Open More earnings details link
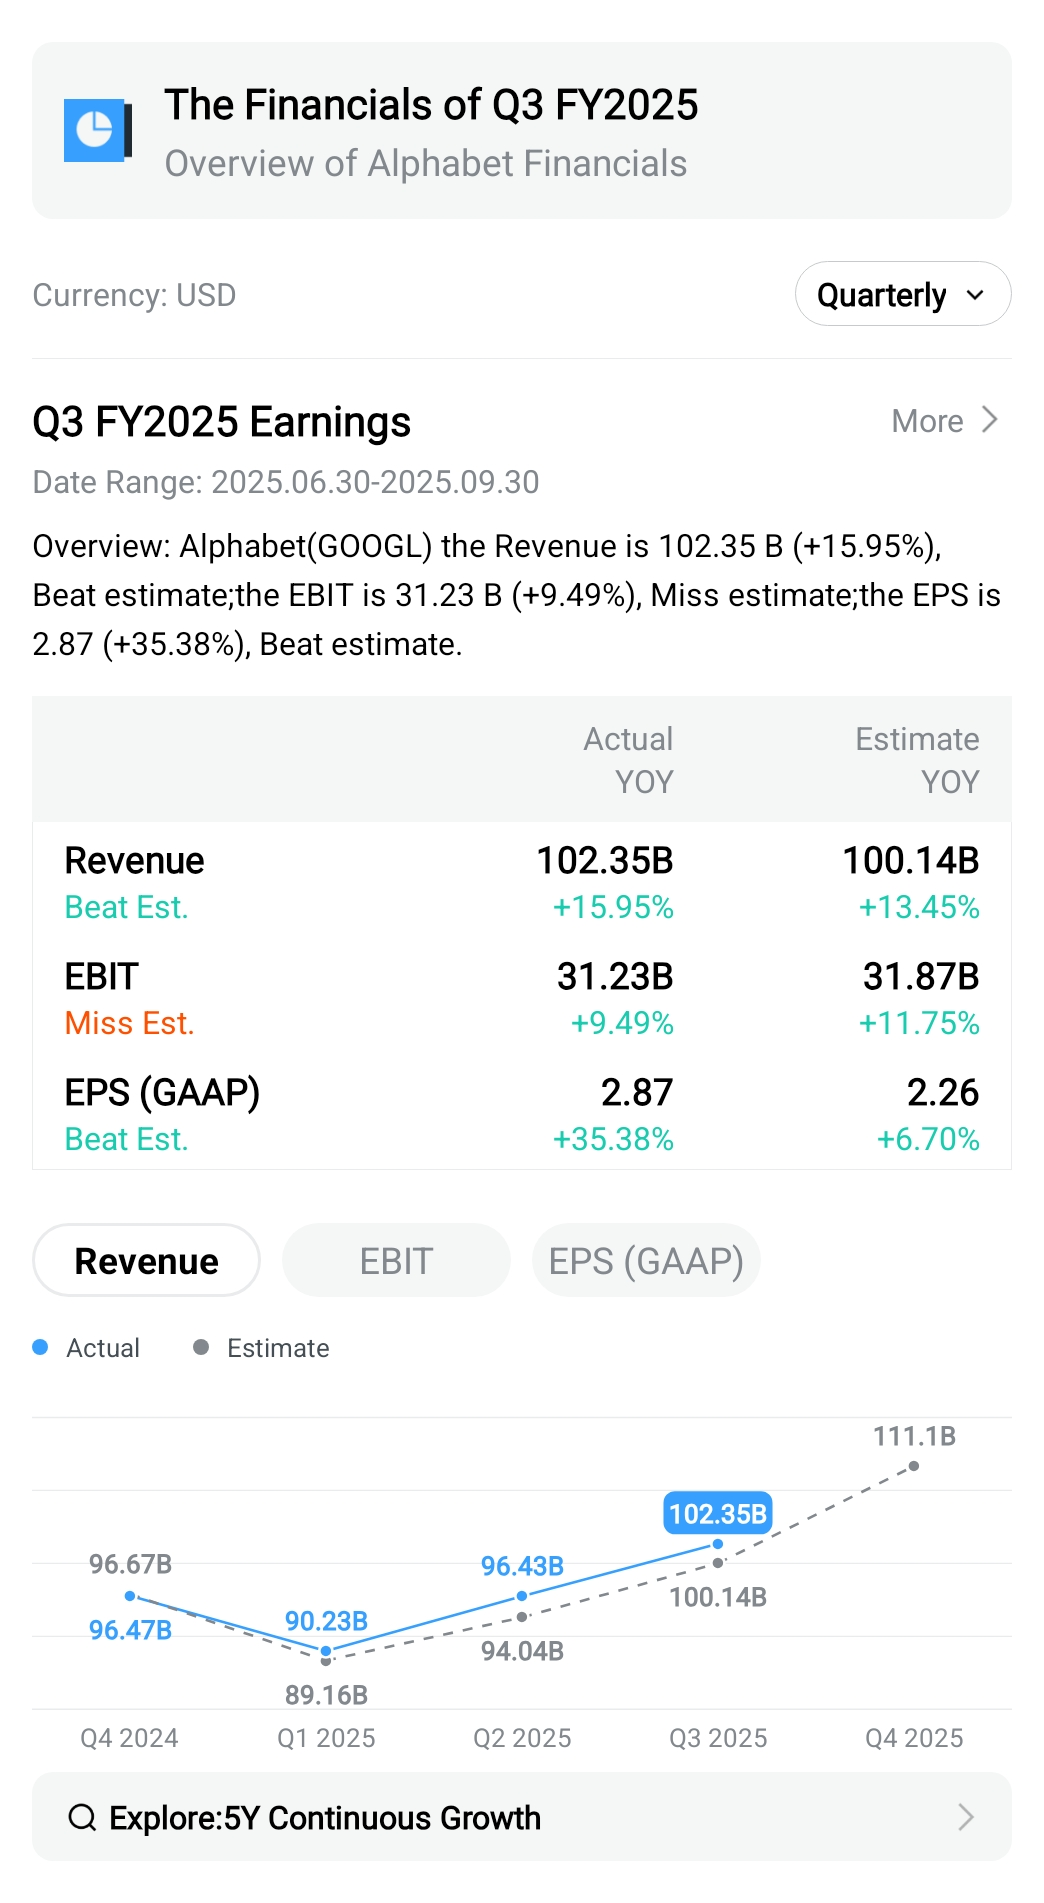1044x1903 pixels. click(x=927, y=421)
